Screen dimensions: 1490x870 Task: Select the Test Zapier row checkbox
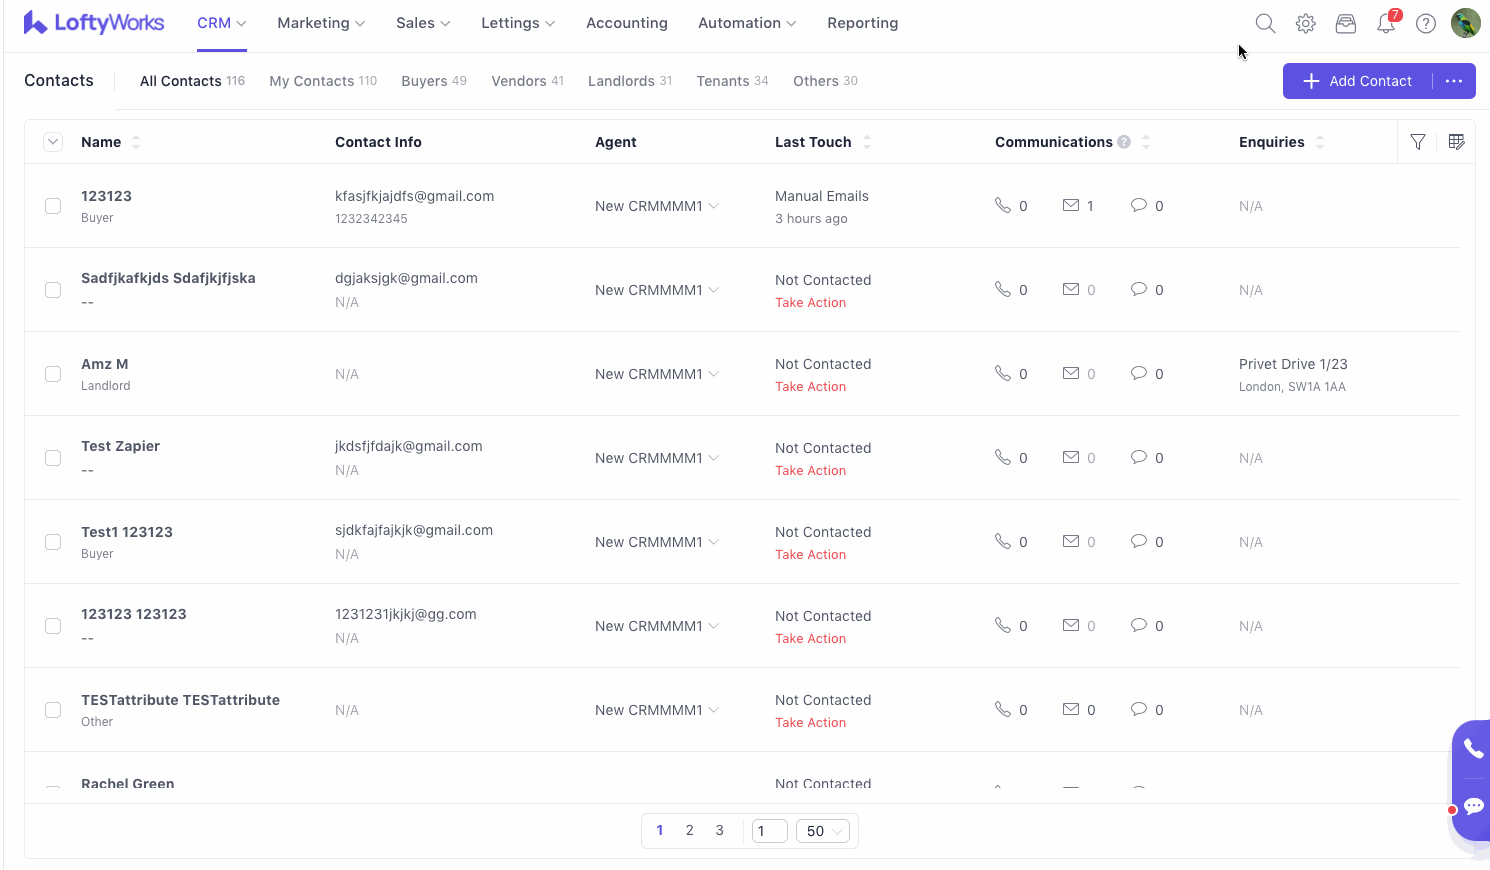(53, 458)
